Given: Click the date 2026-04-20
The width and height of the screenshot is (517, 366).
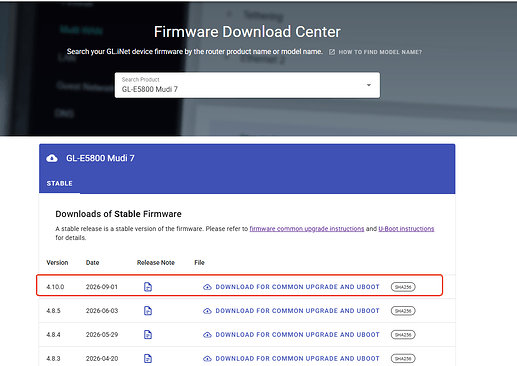Looking at the screenshot, I should (102, 359).
